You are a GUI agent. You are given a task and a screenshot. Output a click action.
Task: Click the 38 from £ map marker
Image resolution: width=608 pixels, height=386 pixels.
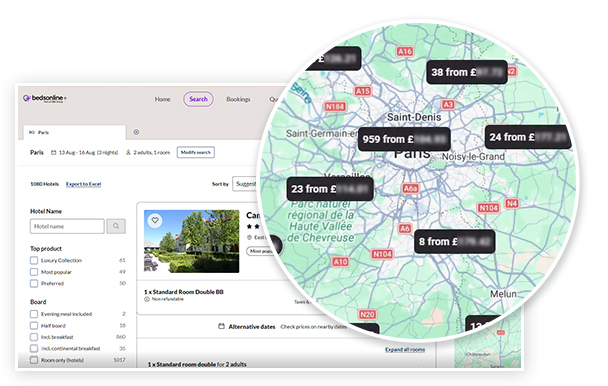467,72
